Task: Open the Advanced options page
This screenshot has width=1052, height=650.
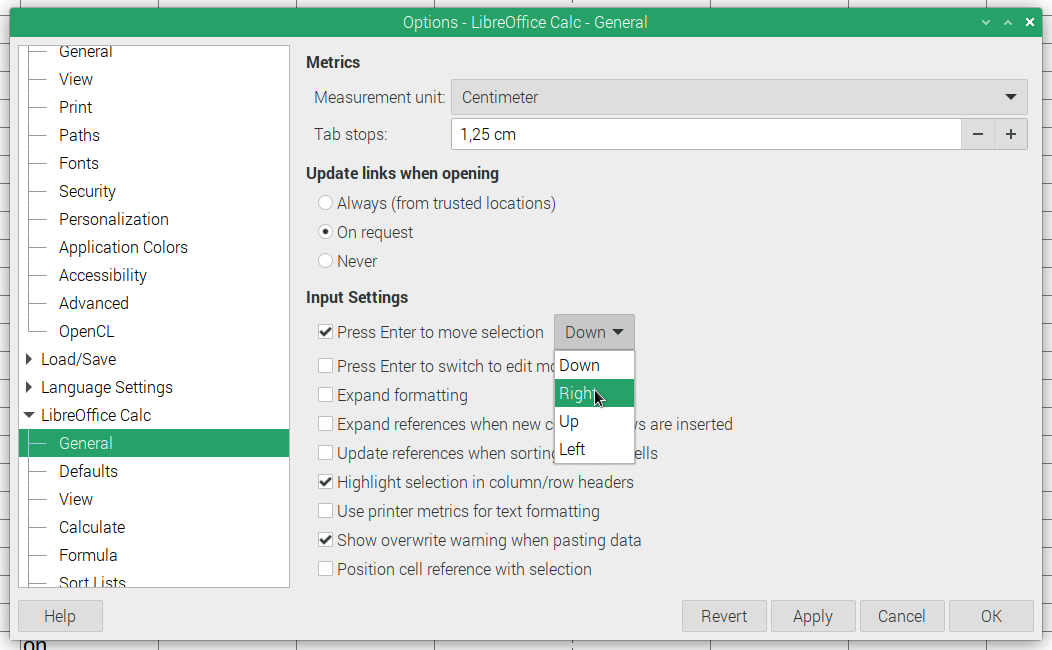Action: pos(94,303)
